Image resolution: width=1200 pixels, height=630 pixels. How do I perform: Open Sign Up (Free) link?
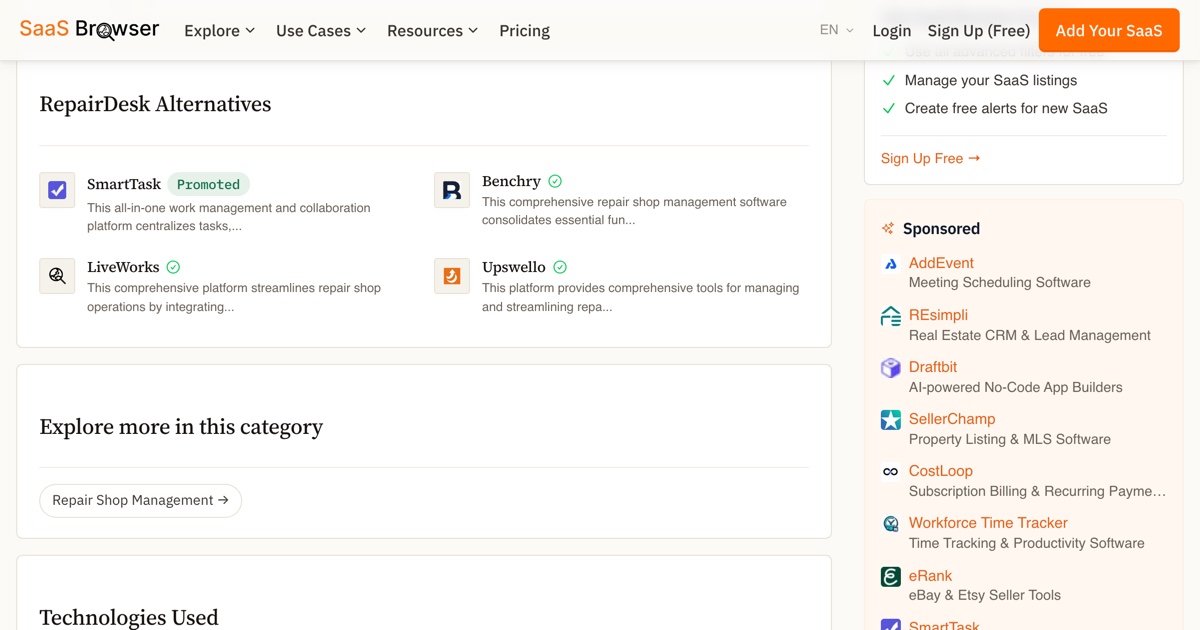[x=978, y=31]
